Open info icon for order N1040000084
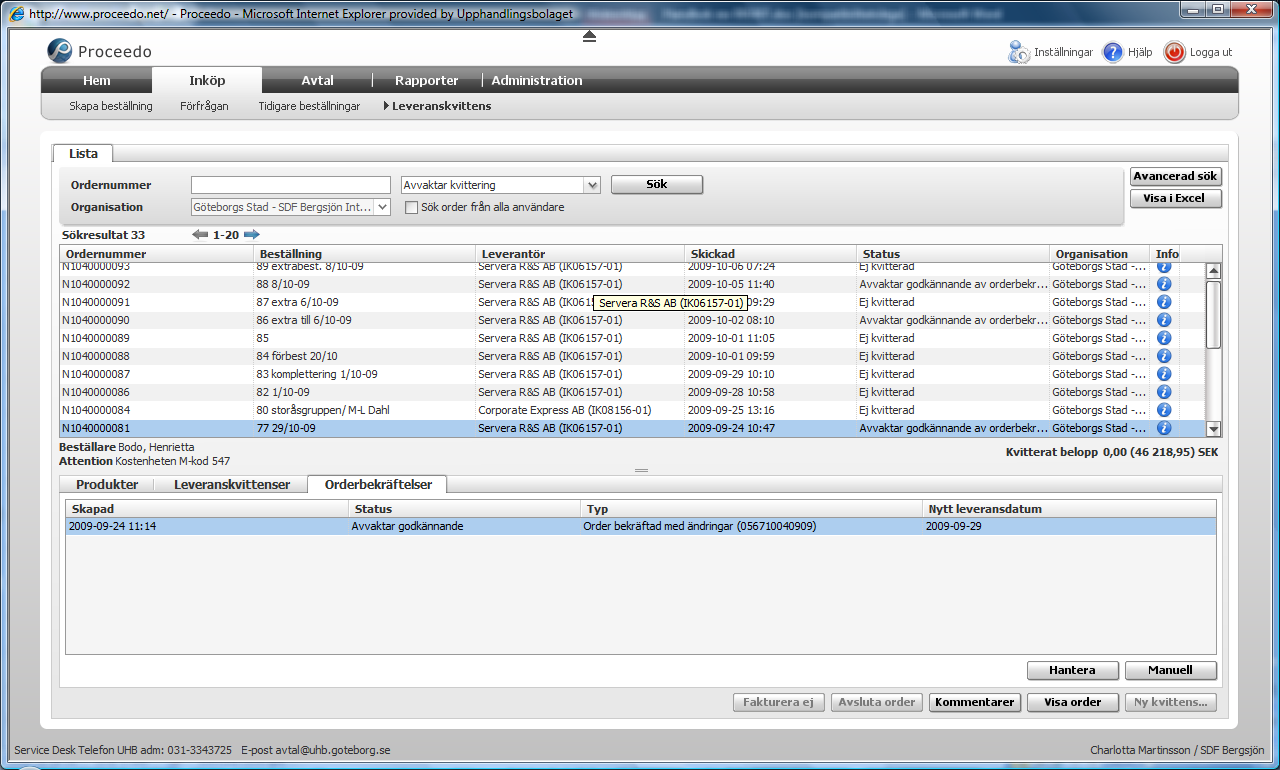The height and width of the screenshot is (770, 1280). (x=1164, y=410)
